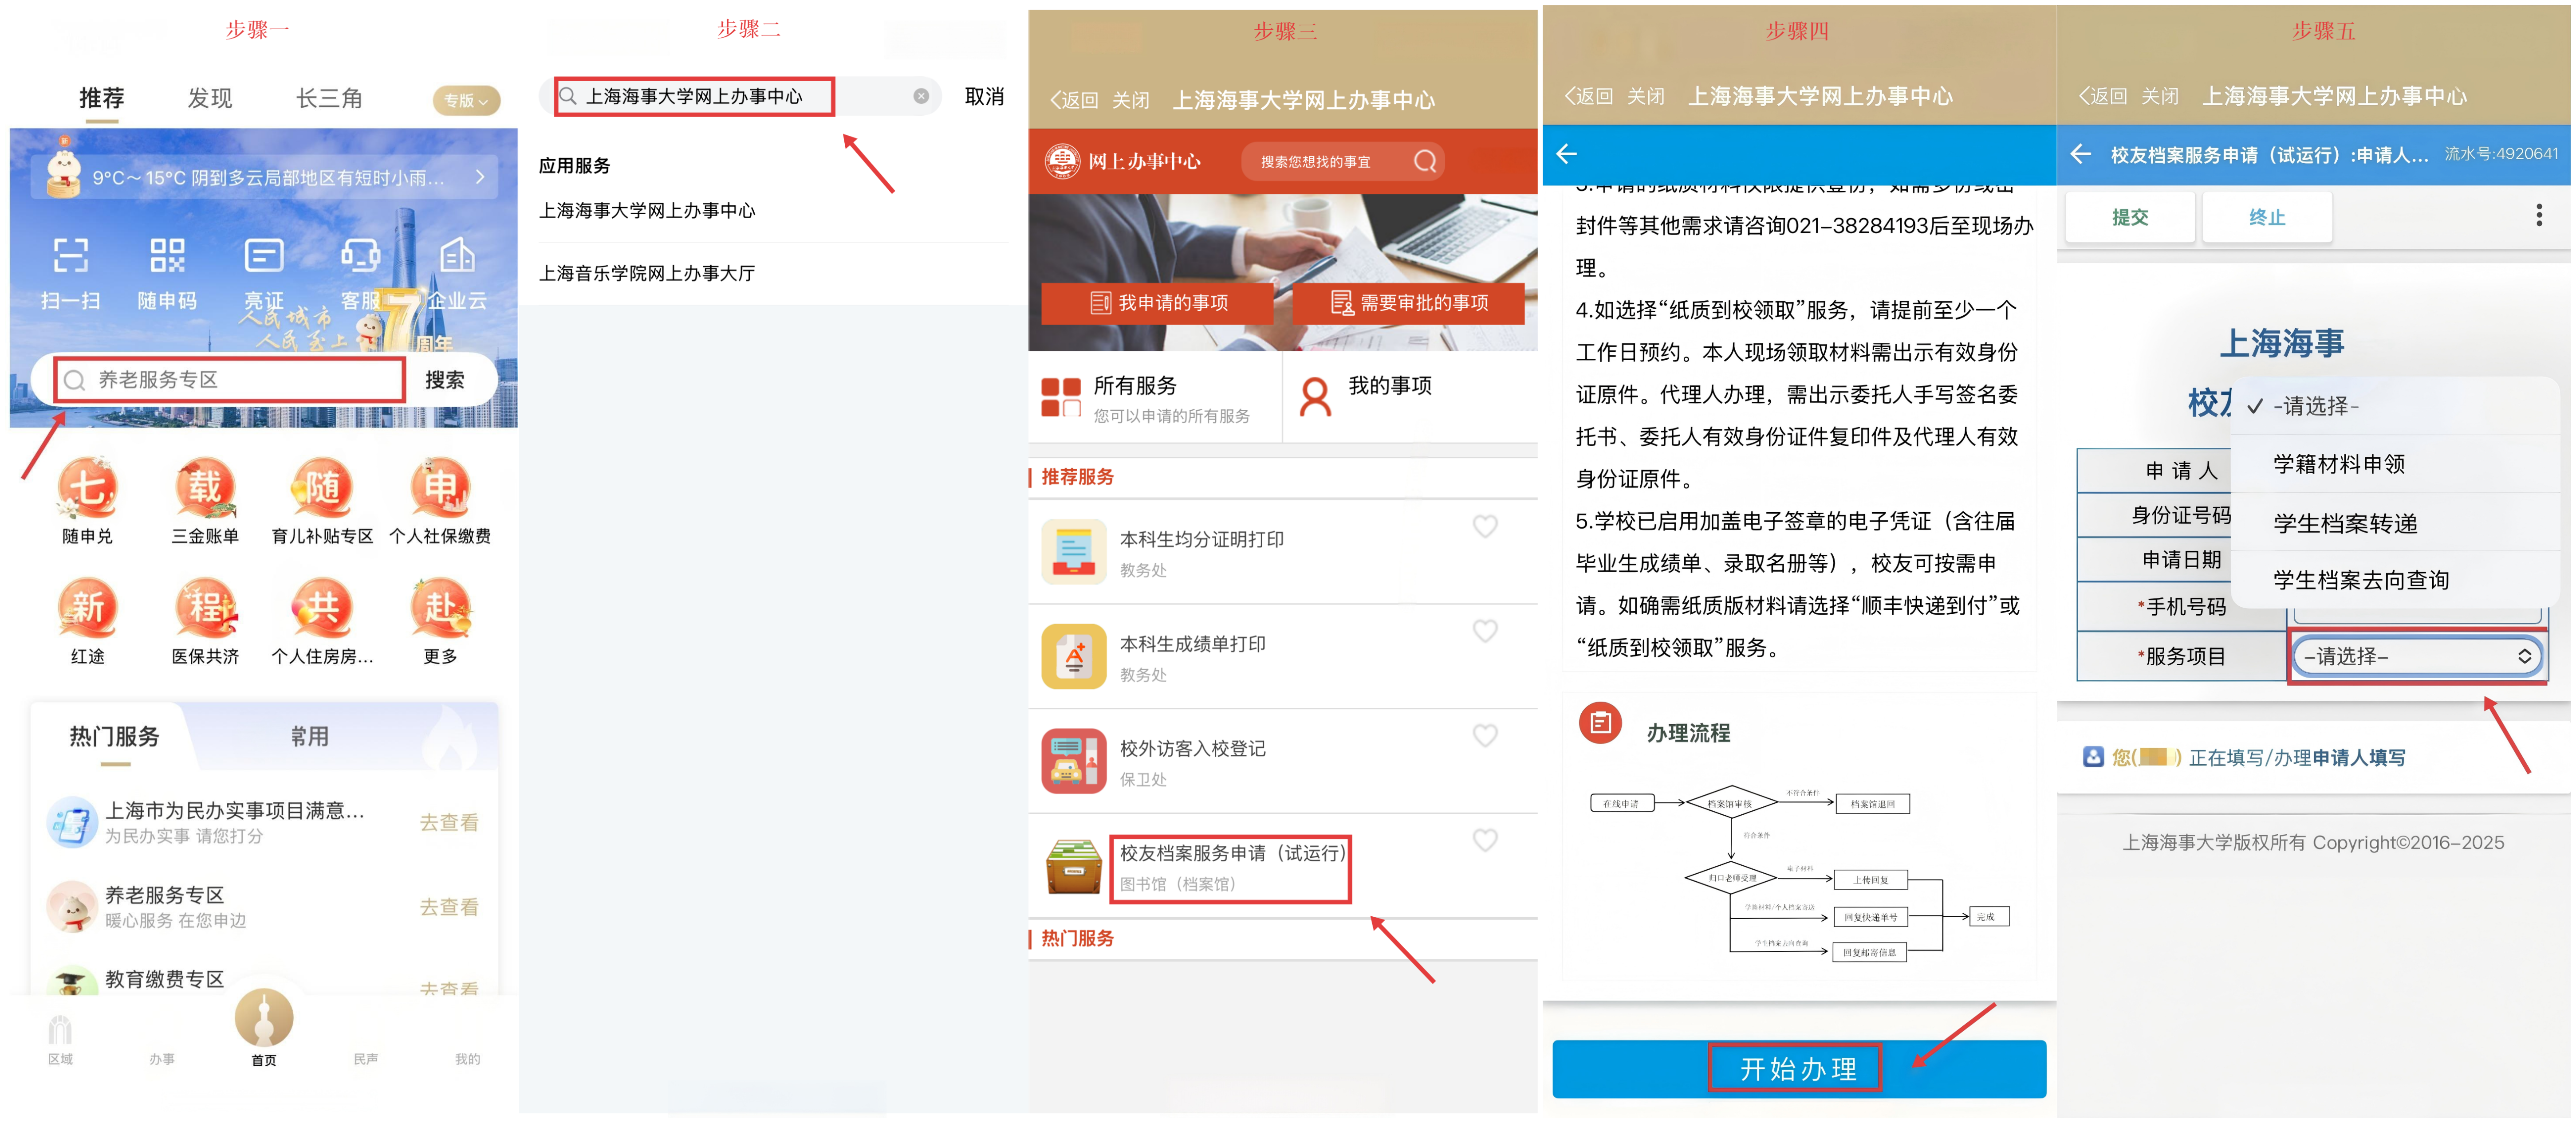
Task: Click the magnifier icon in 网上办事中心 search
Action: [1425, 161]
